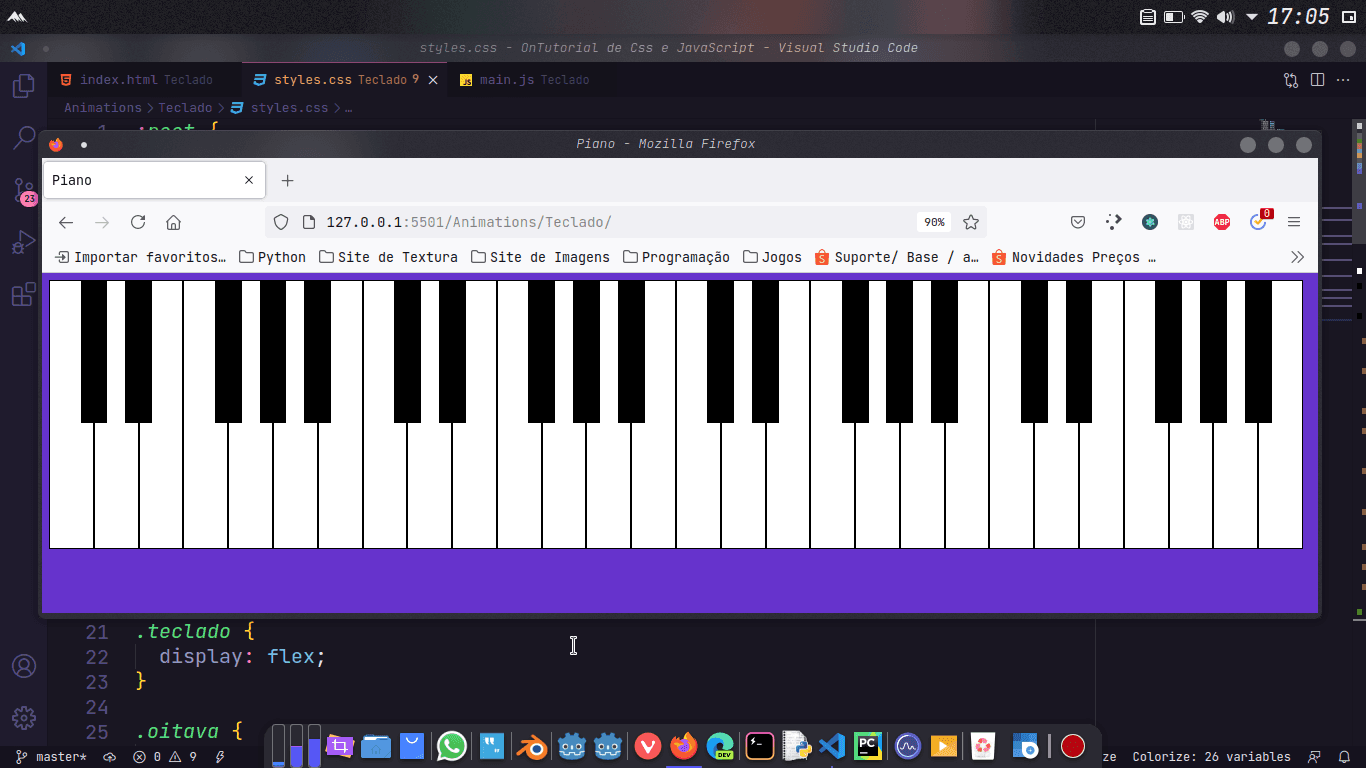Open editor More Actions ellipsis
1366x768 pixels.
pos(1343,80)
